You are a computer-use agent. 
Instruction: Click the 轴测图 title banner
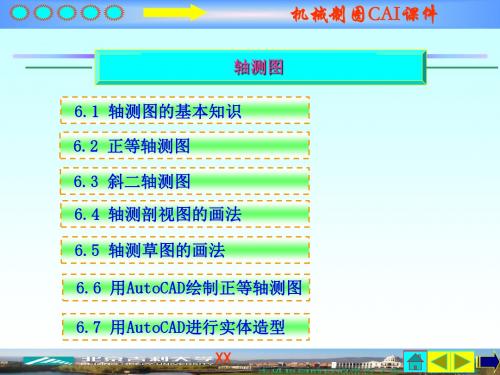click(260, 67)
